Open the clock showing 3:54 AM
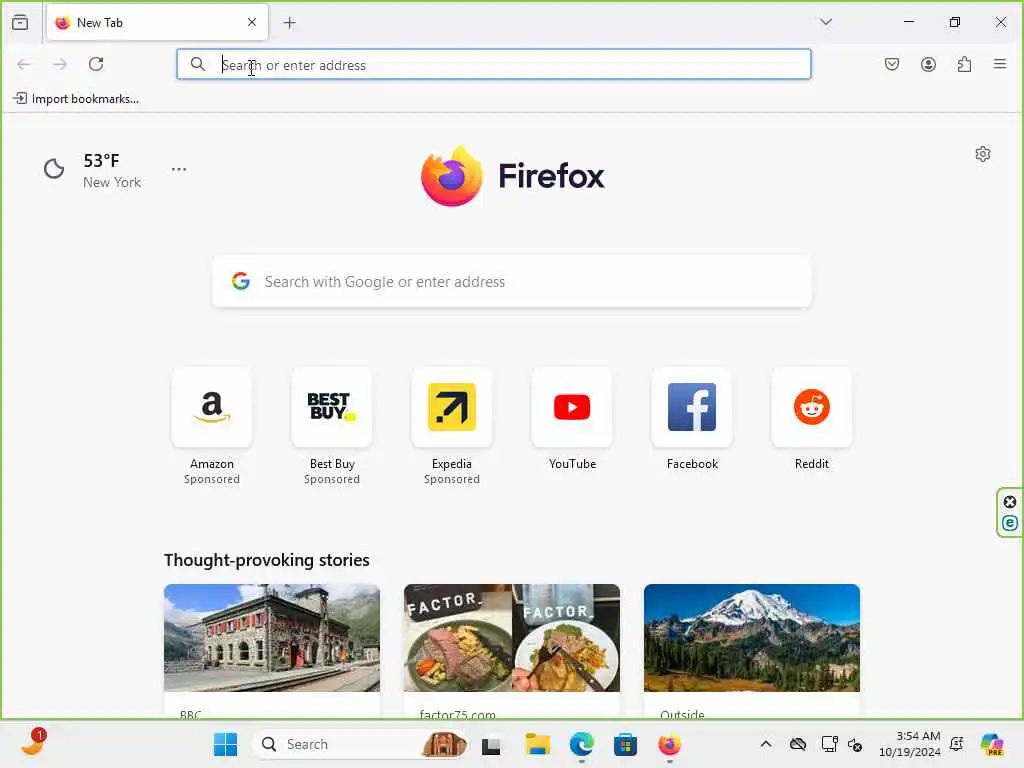The image size is (1024, 768). [910, 744]
